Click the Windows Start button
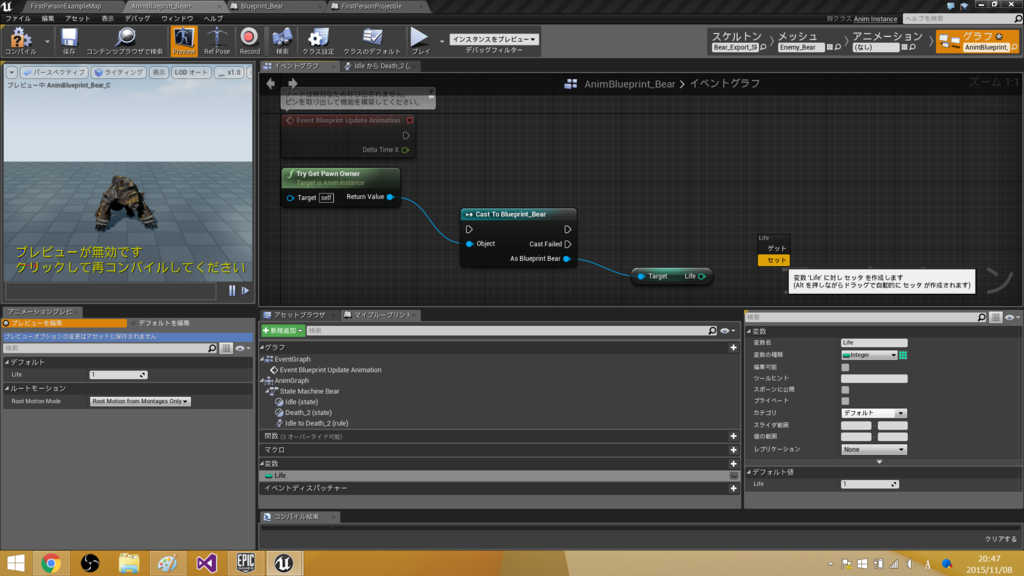The image size is (1024, 576). tap(16, 563)
